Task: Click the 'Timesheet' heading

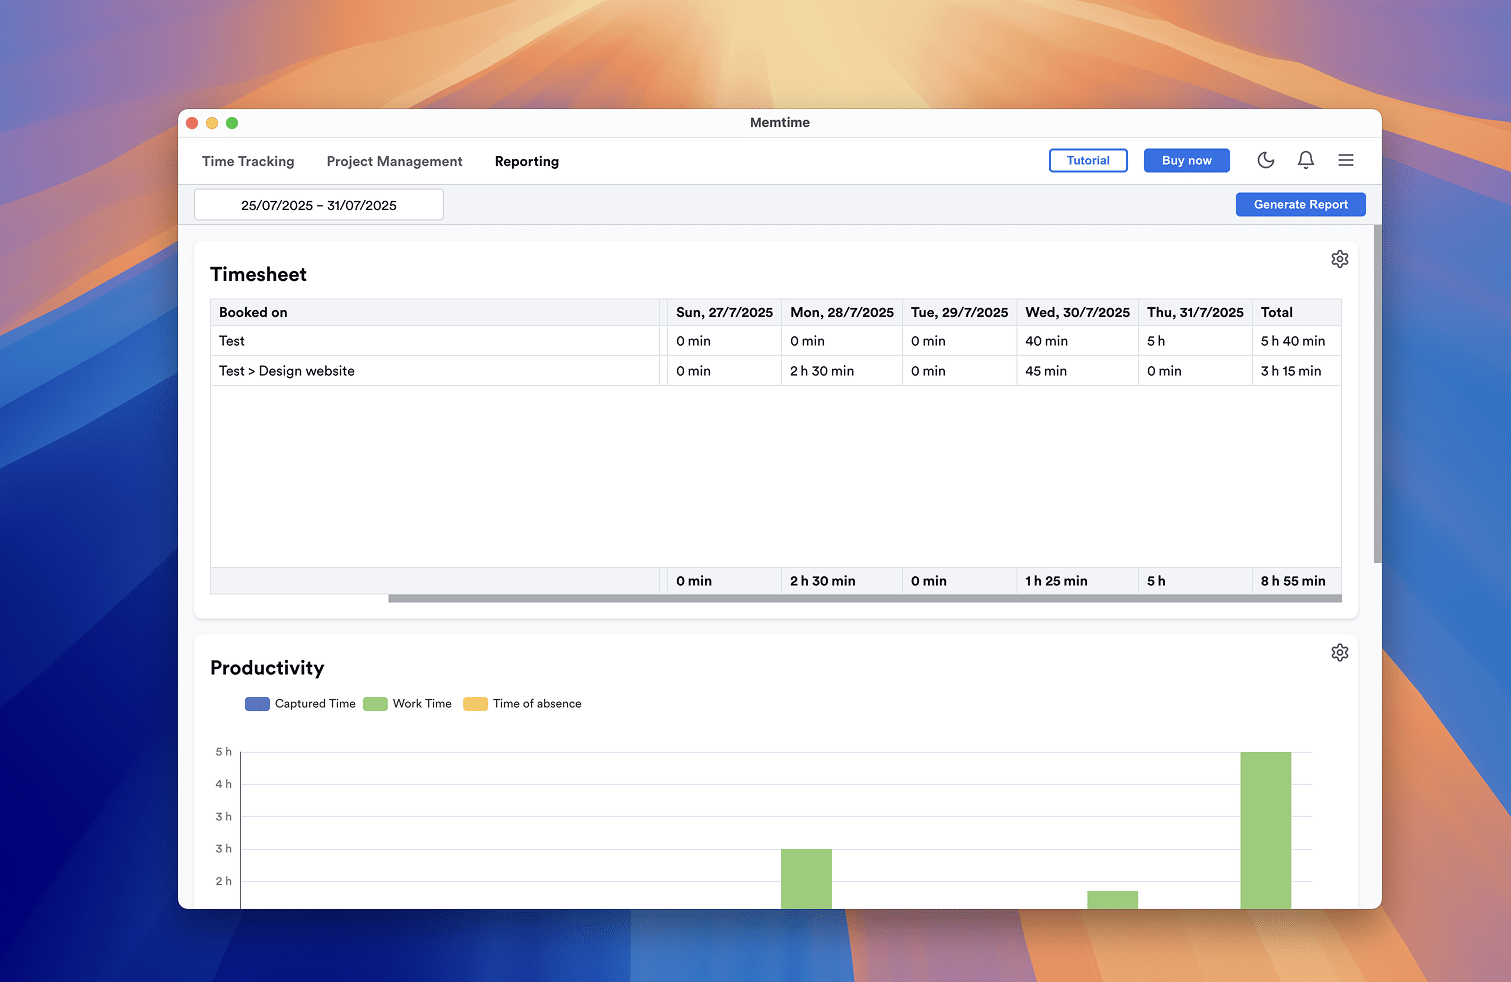Action: pyautogui.click(x=258, y=274)
